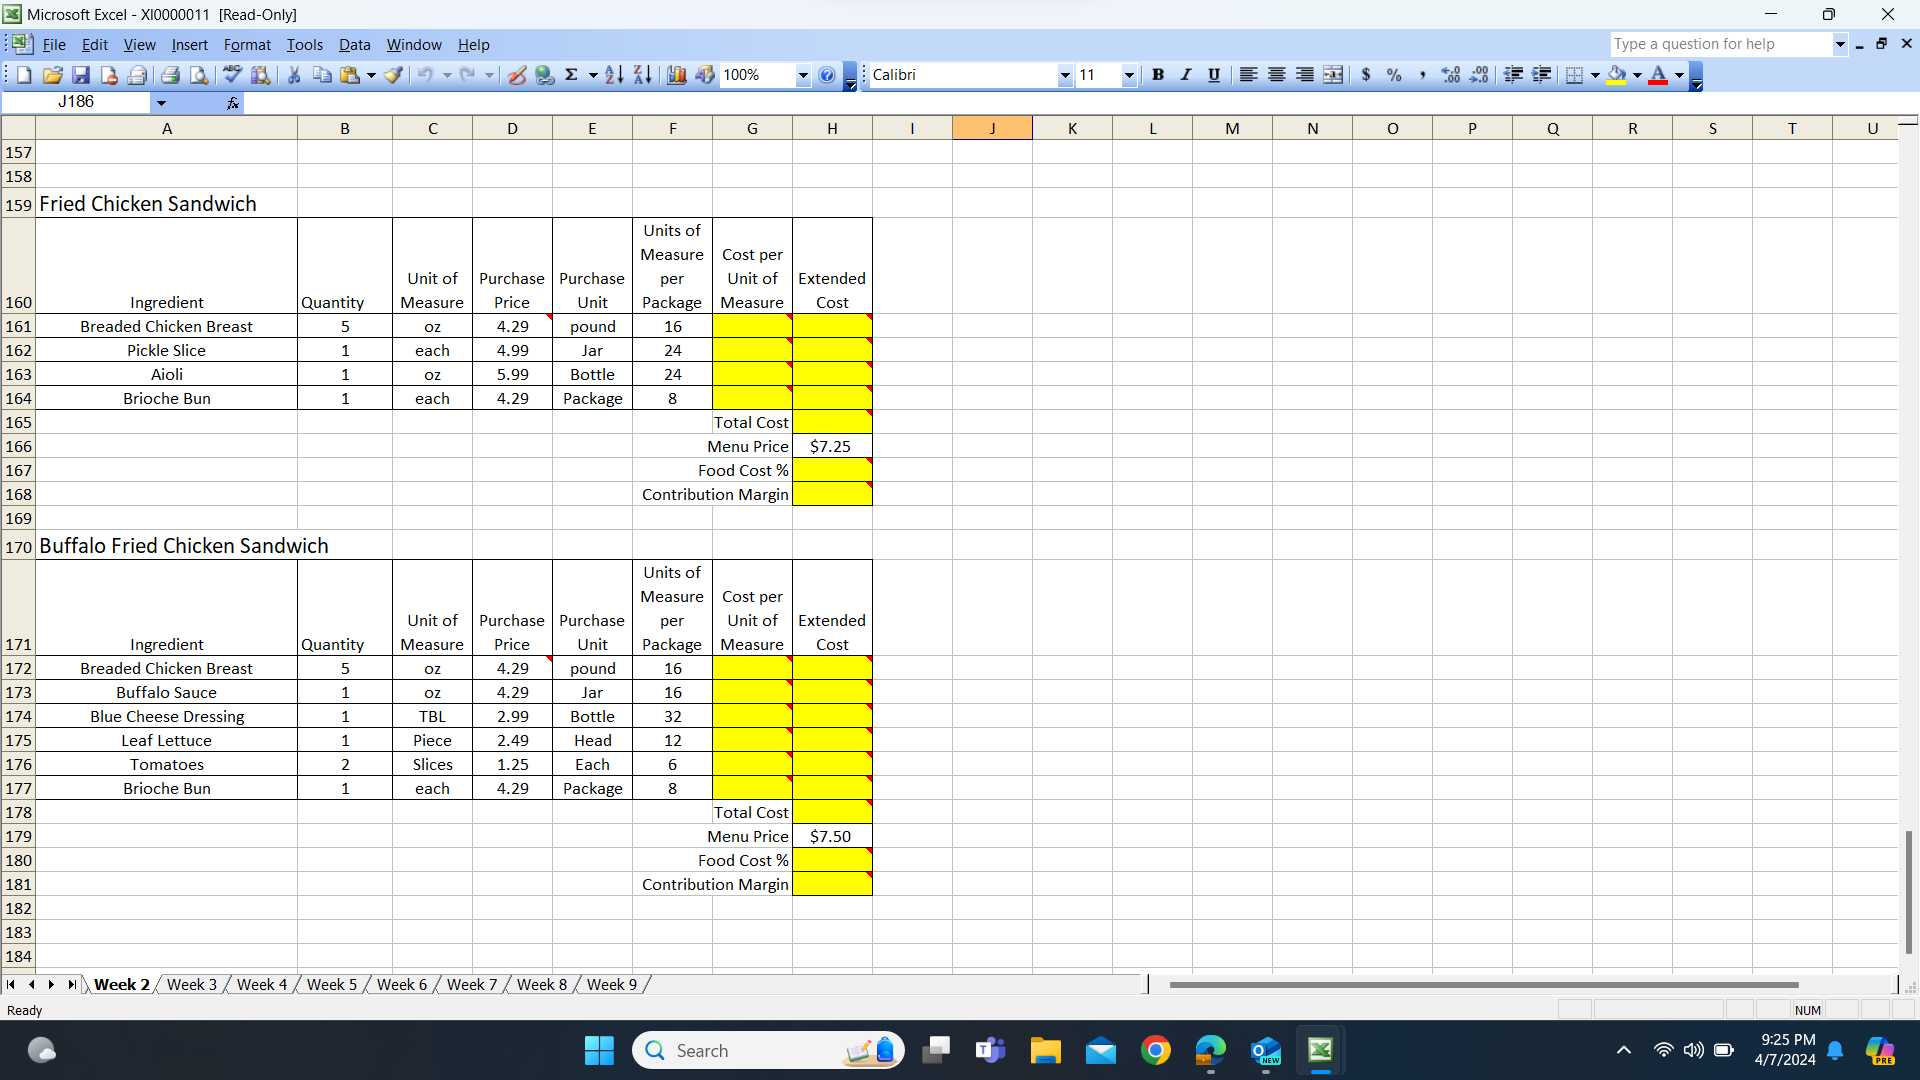Viewport: 1920px width, 1080px height.
Task: Click the Insert Function fx button
Action: coord(232,102)
